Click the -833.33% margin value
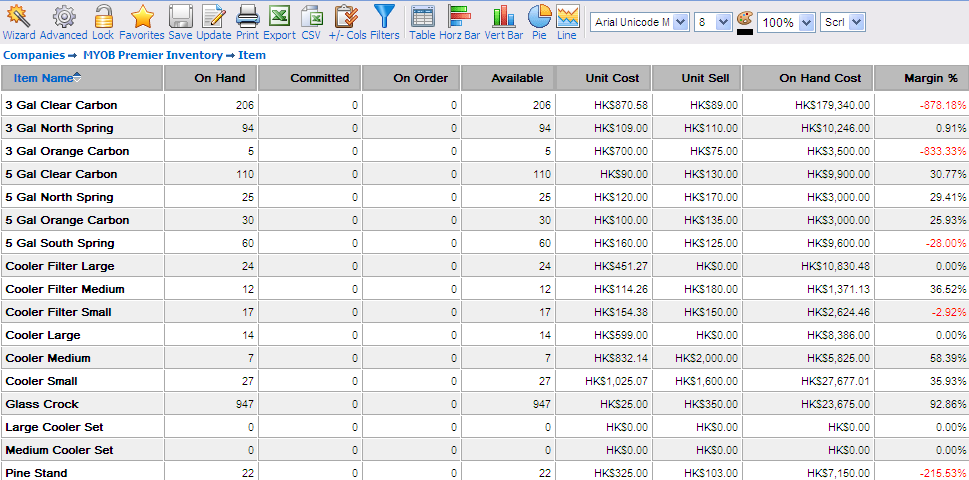Screen dimensions: 969x480 pyautogui.click(x=942, y=151)
